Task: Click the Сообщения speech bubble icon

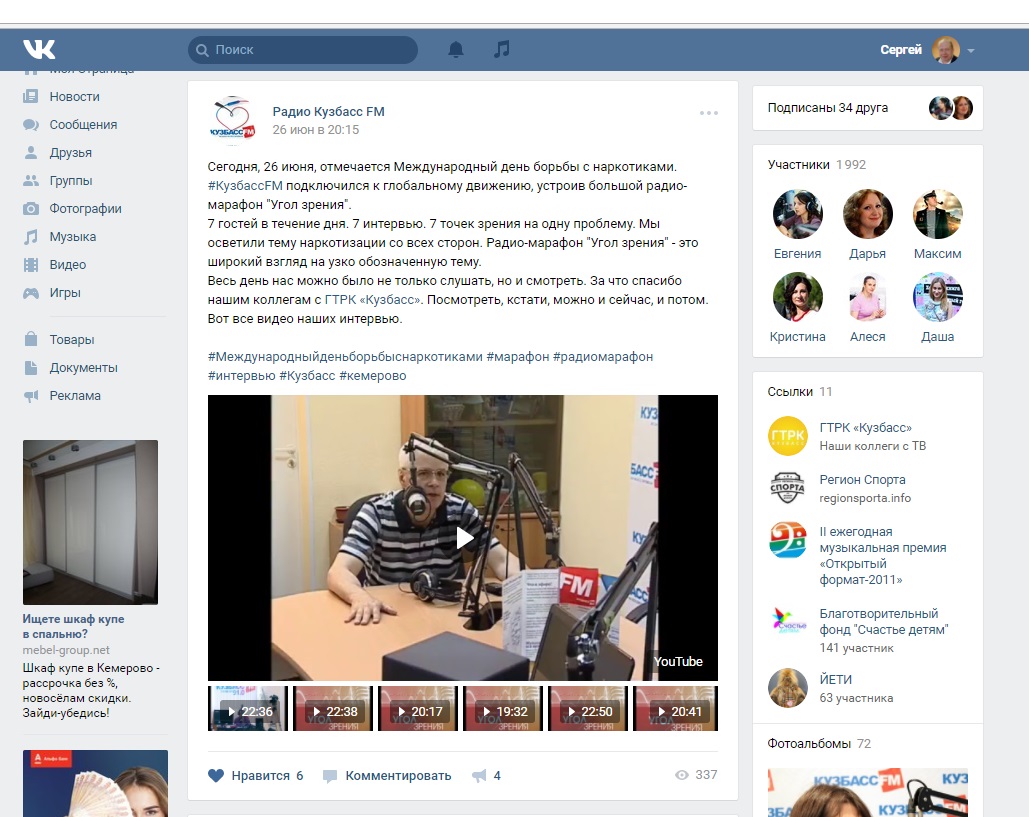Action: click(31, 125)
